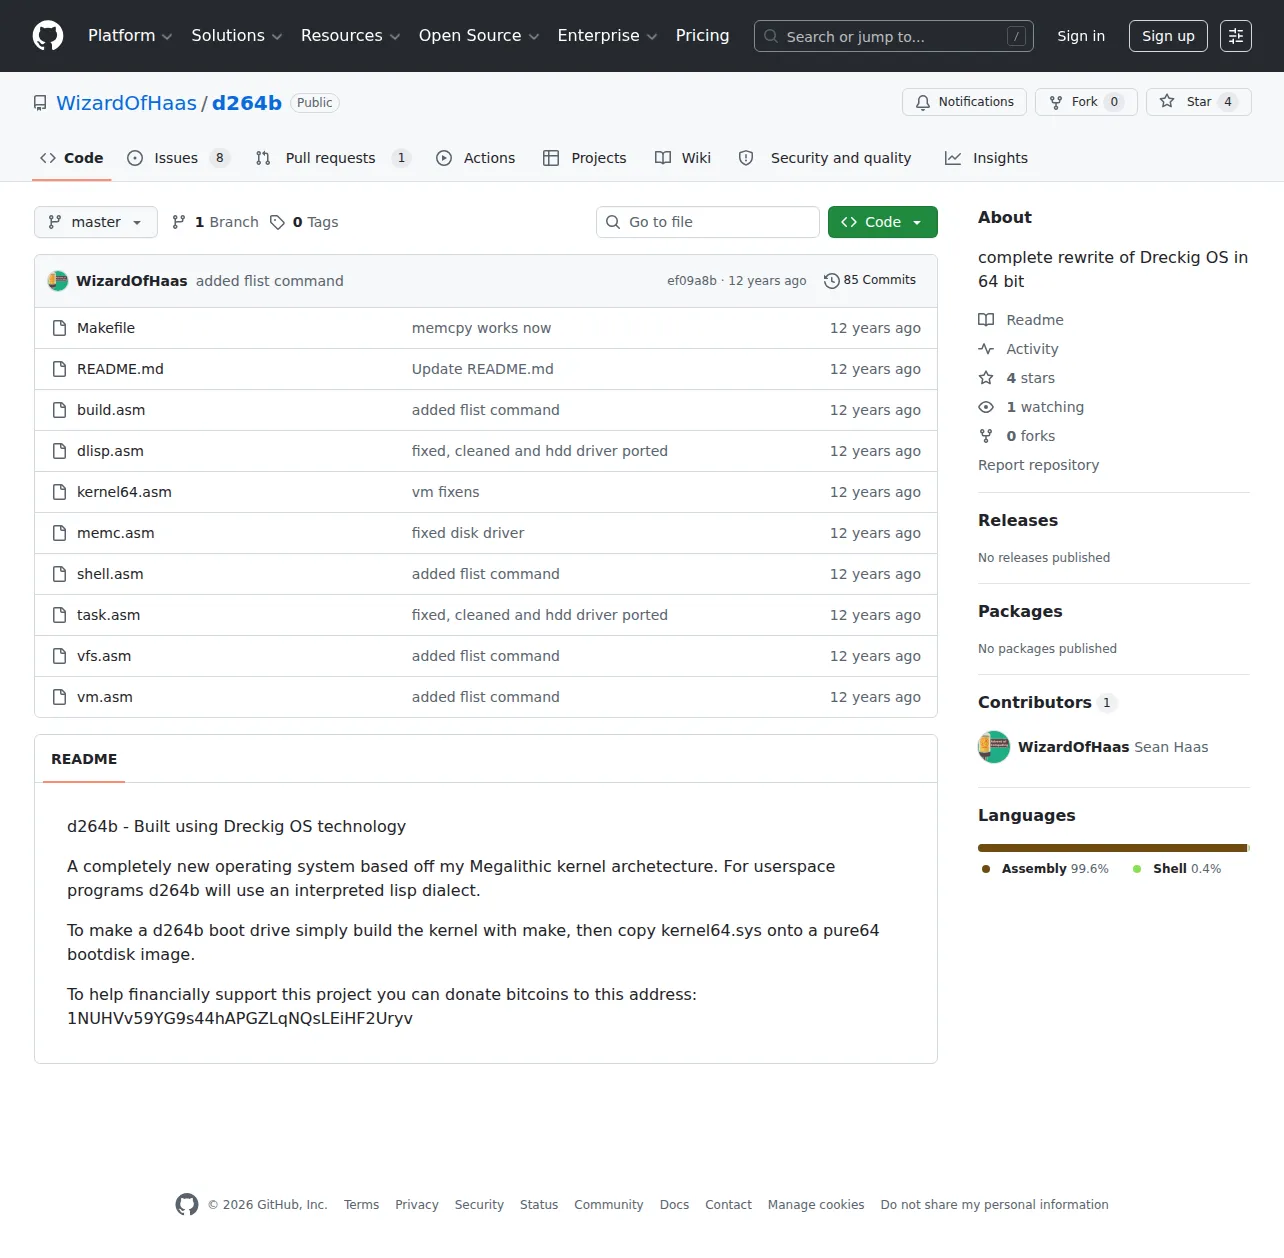Click the vfs.asm file icon
Image resolution: width=1284 pixels, height=1258 pixels.
[60, 656]
